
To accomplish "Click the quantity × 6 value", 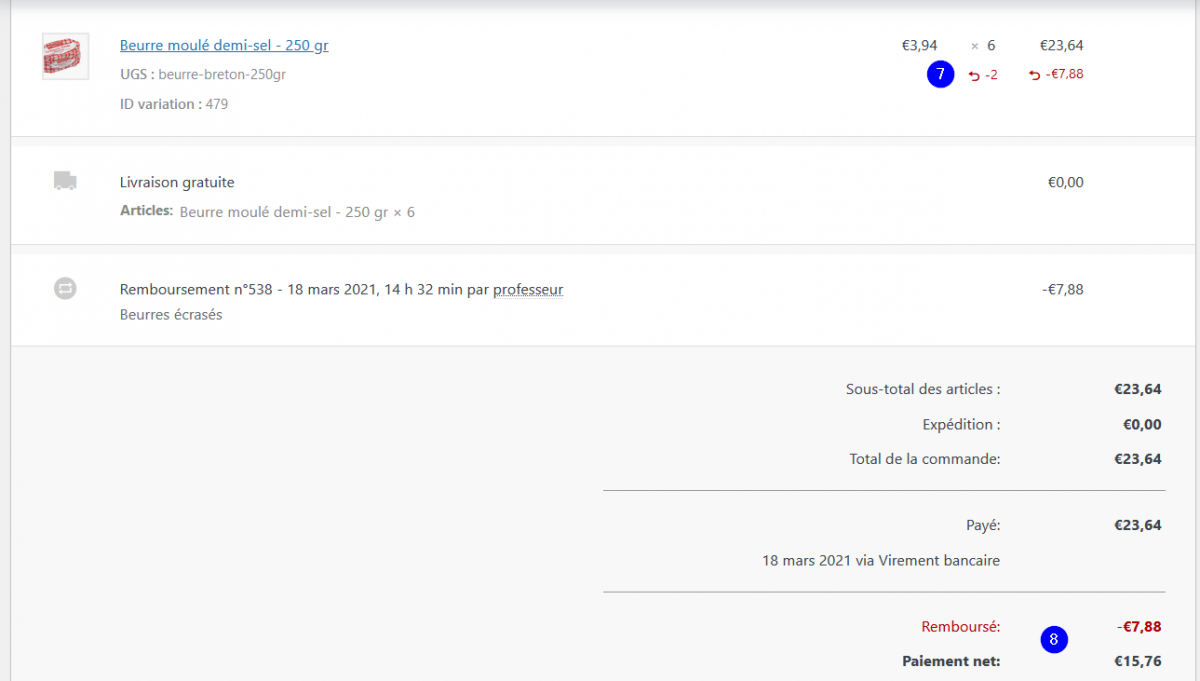I will pyautogui.click(x=983, y=45).
